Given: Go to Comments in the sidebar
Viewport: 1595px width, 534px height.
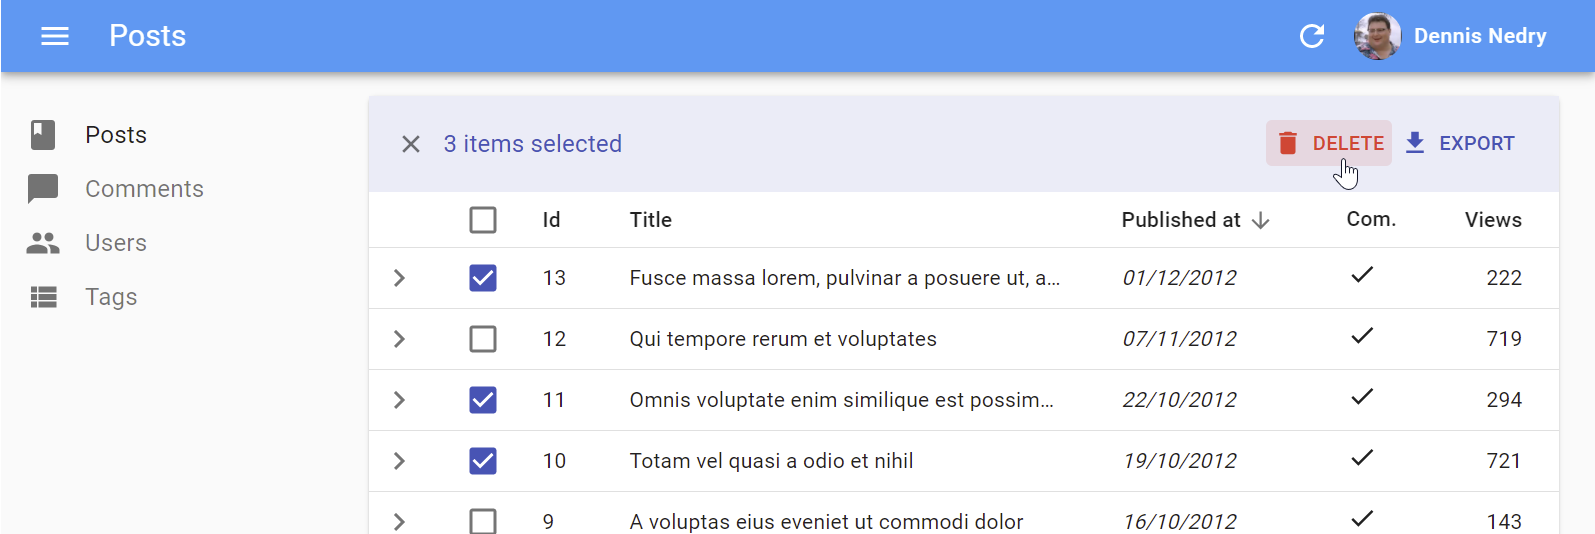Looking at the screenshot, I should pos(144,189).
